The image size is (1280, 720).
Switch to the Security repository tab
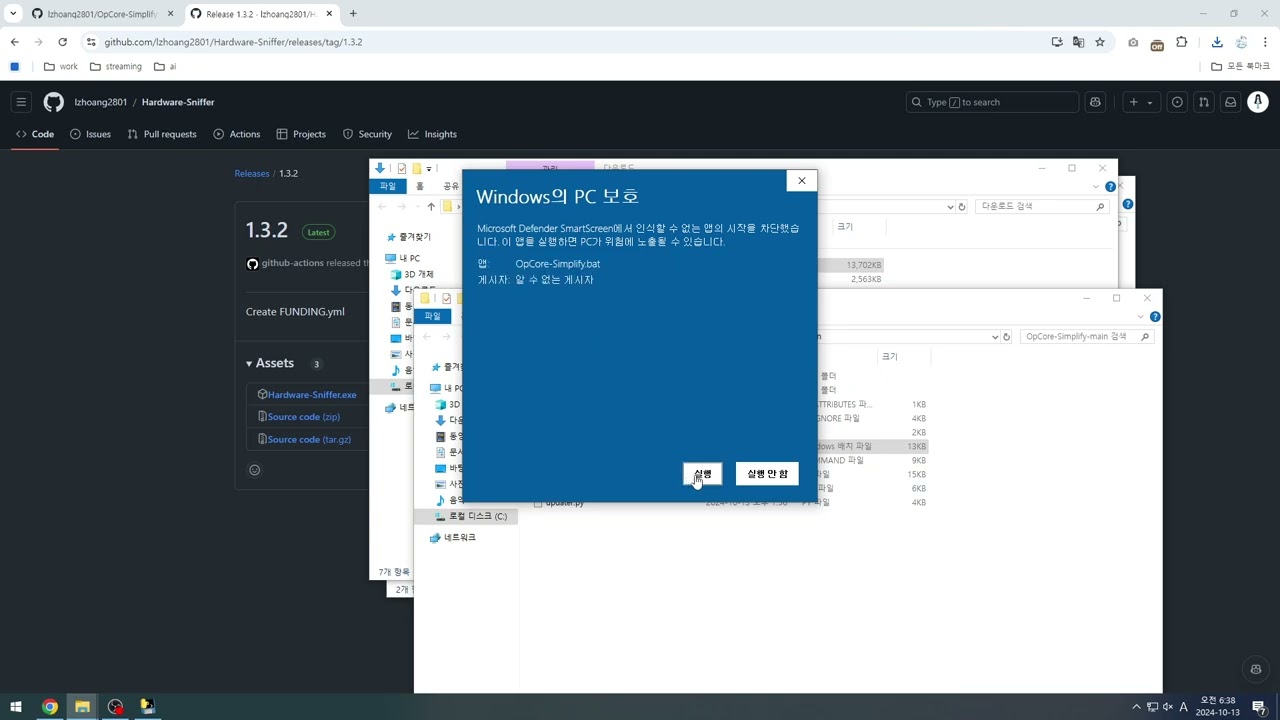click(x=367, y=134)
